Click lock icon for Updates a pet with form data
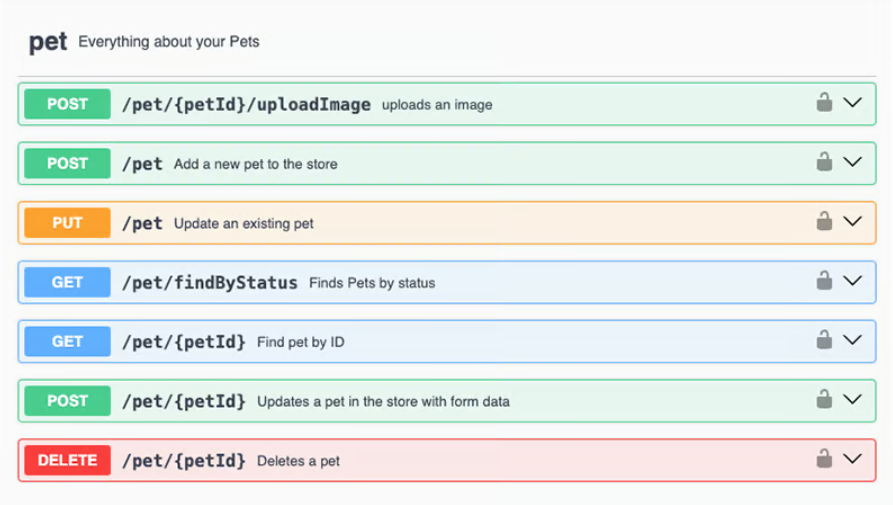 pos(824,399)
